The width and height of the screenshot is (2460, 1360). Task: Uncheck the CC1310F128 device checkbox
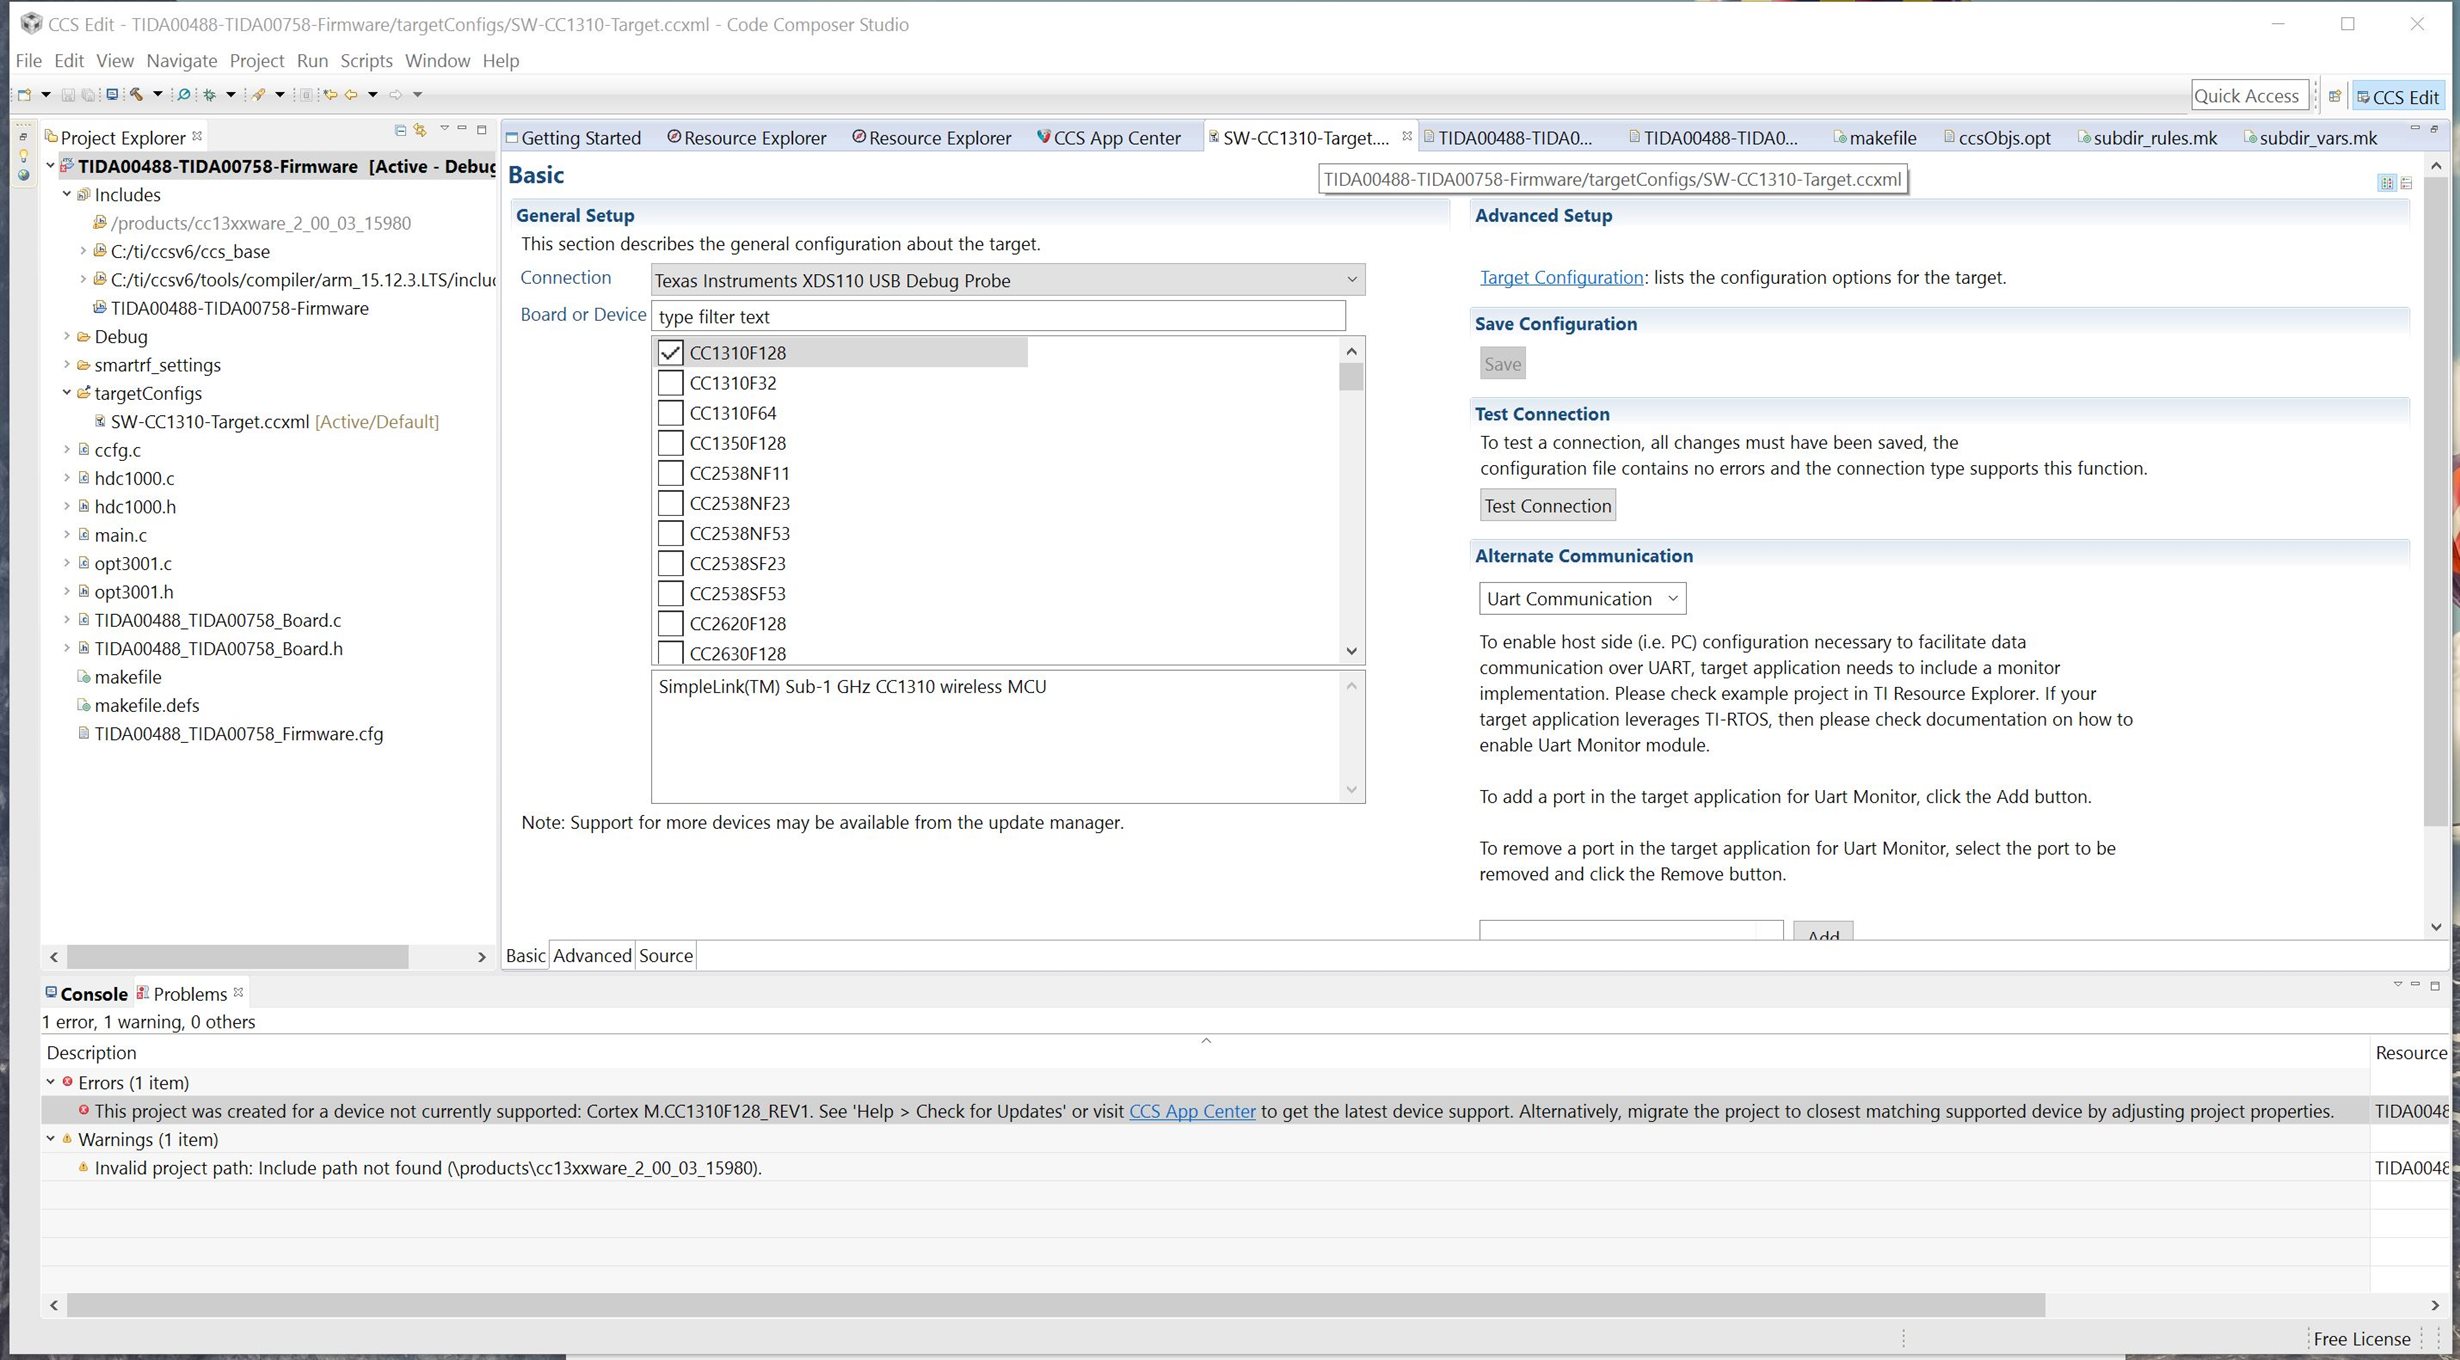coord(670,352)
